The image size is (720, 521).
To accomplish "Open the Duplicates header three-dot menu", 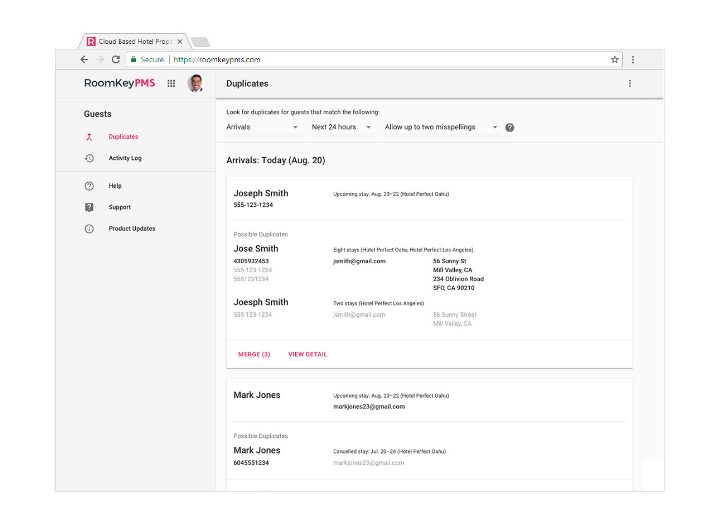I will coord(630,84).
